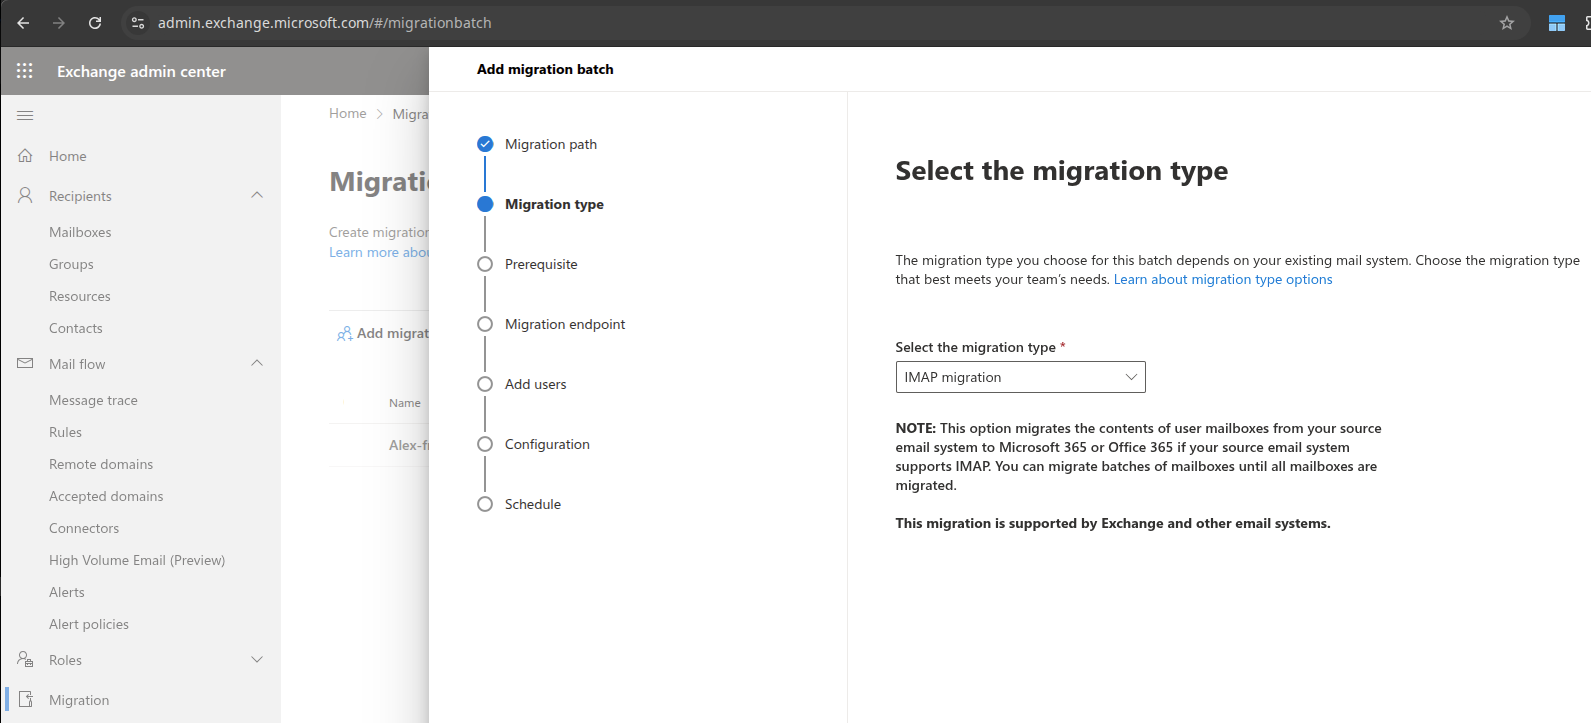Reload the page with refresh icon
Screen dimensions: 1591x723
[x=95, y=23]
